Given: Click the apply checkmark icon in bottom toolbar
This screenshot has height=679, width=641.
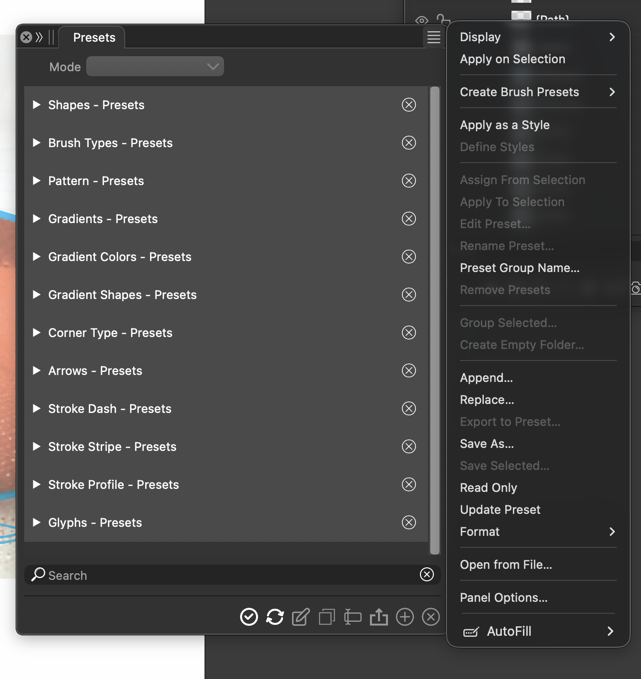Looking at the screenshot, I should 249,617.
